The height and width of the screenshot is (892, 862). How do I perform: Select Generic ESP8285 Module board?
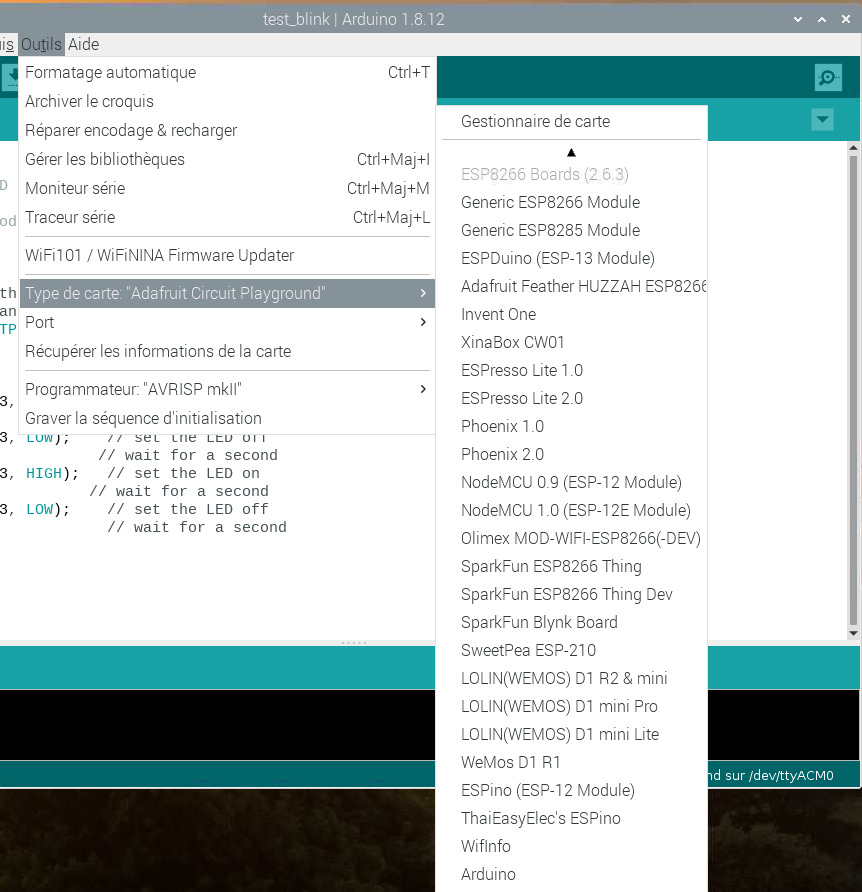571,230
